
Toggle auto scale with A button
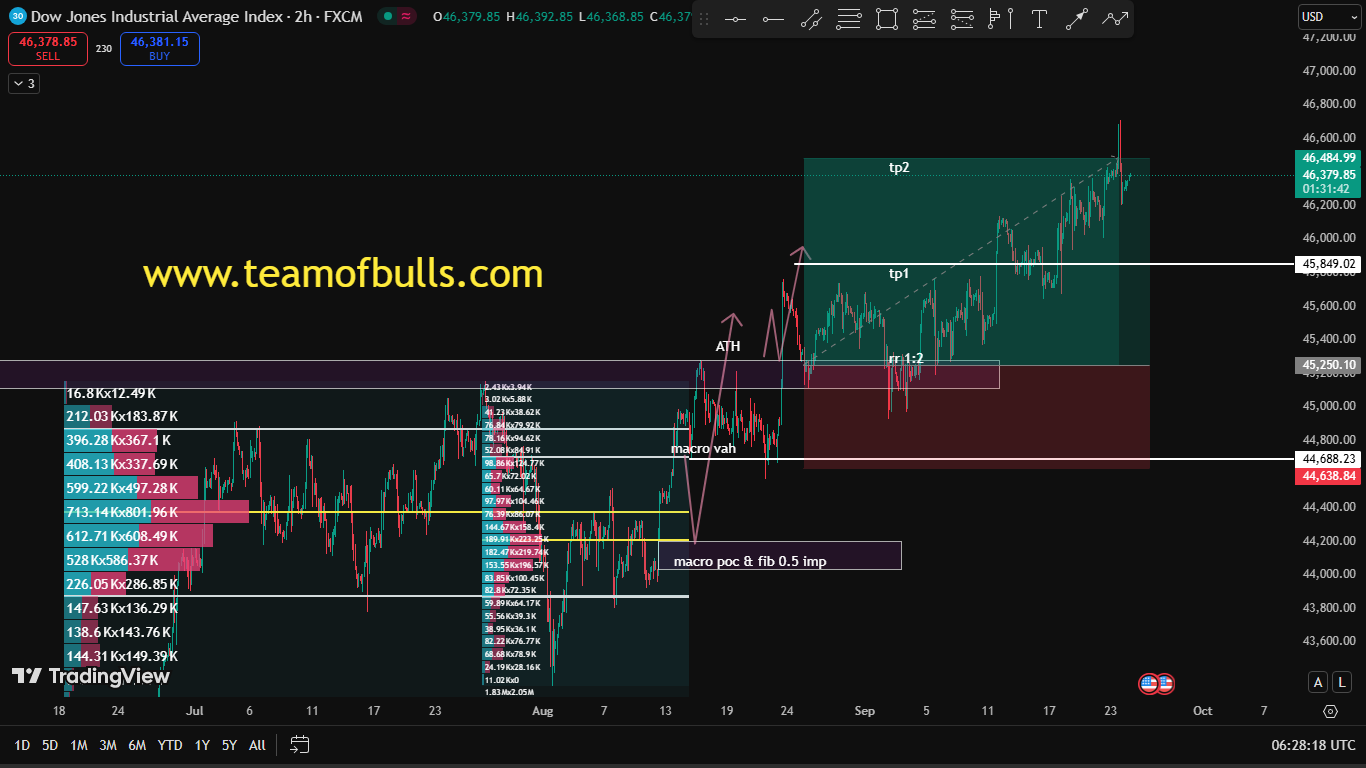click(x=1319, y=682)
